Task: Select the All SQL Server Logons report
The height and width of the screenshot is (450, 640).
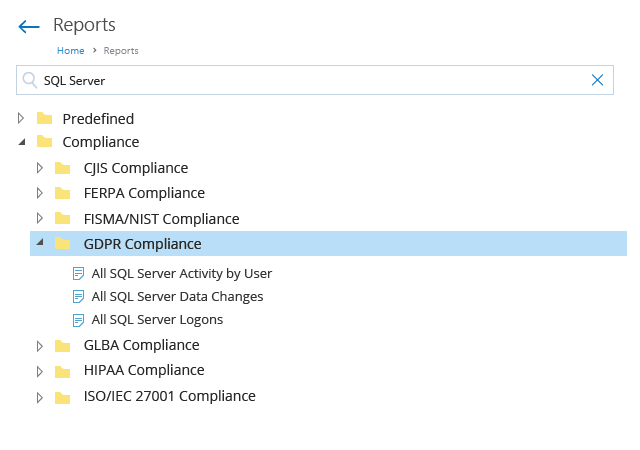Action: pos(157,320)
